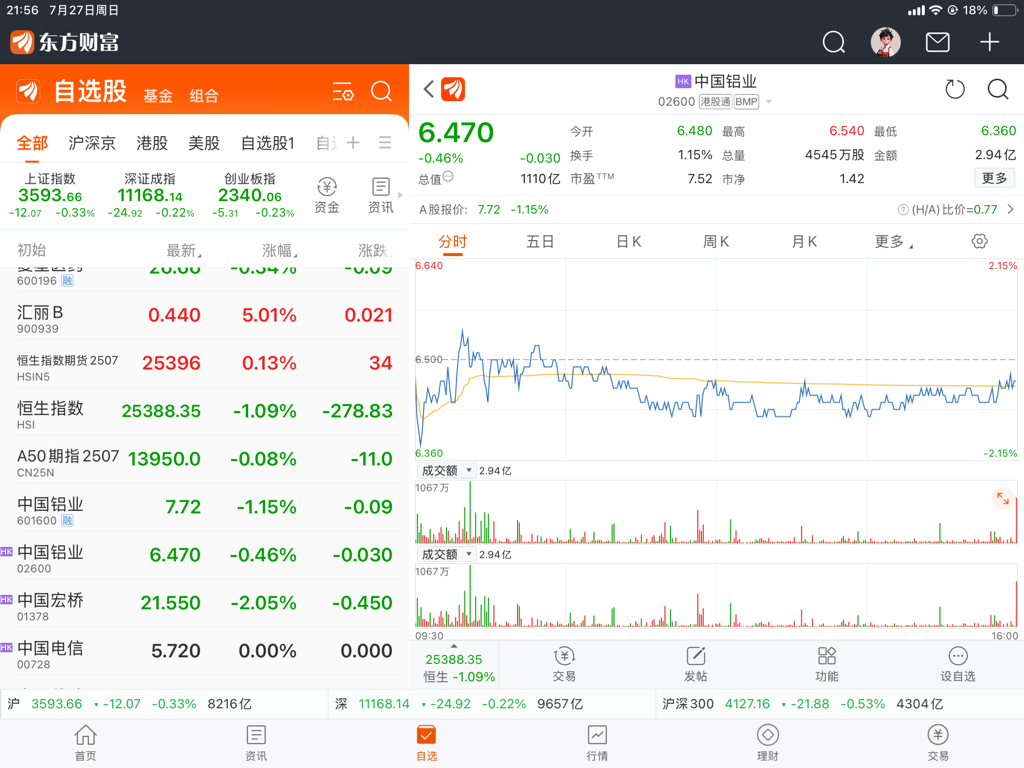Expand the 更多 chart period dropdown

(x=893, y=242)
